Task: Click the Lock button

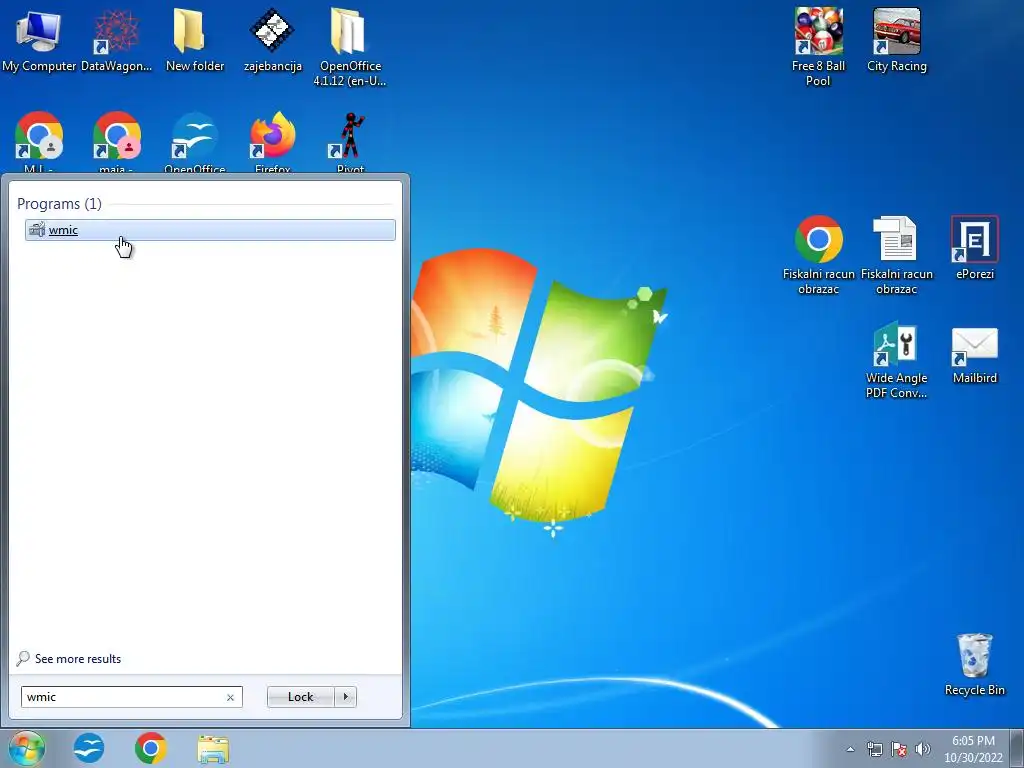Action: (x=300, y=697)
